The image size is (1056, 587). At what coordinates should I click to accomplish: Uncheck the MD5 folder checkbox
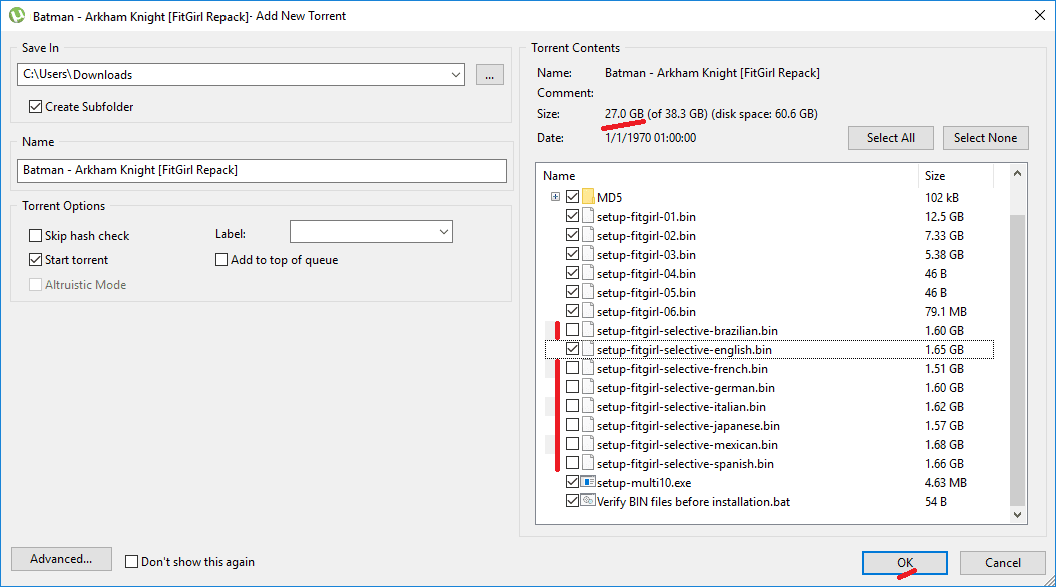point(572,197)
